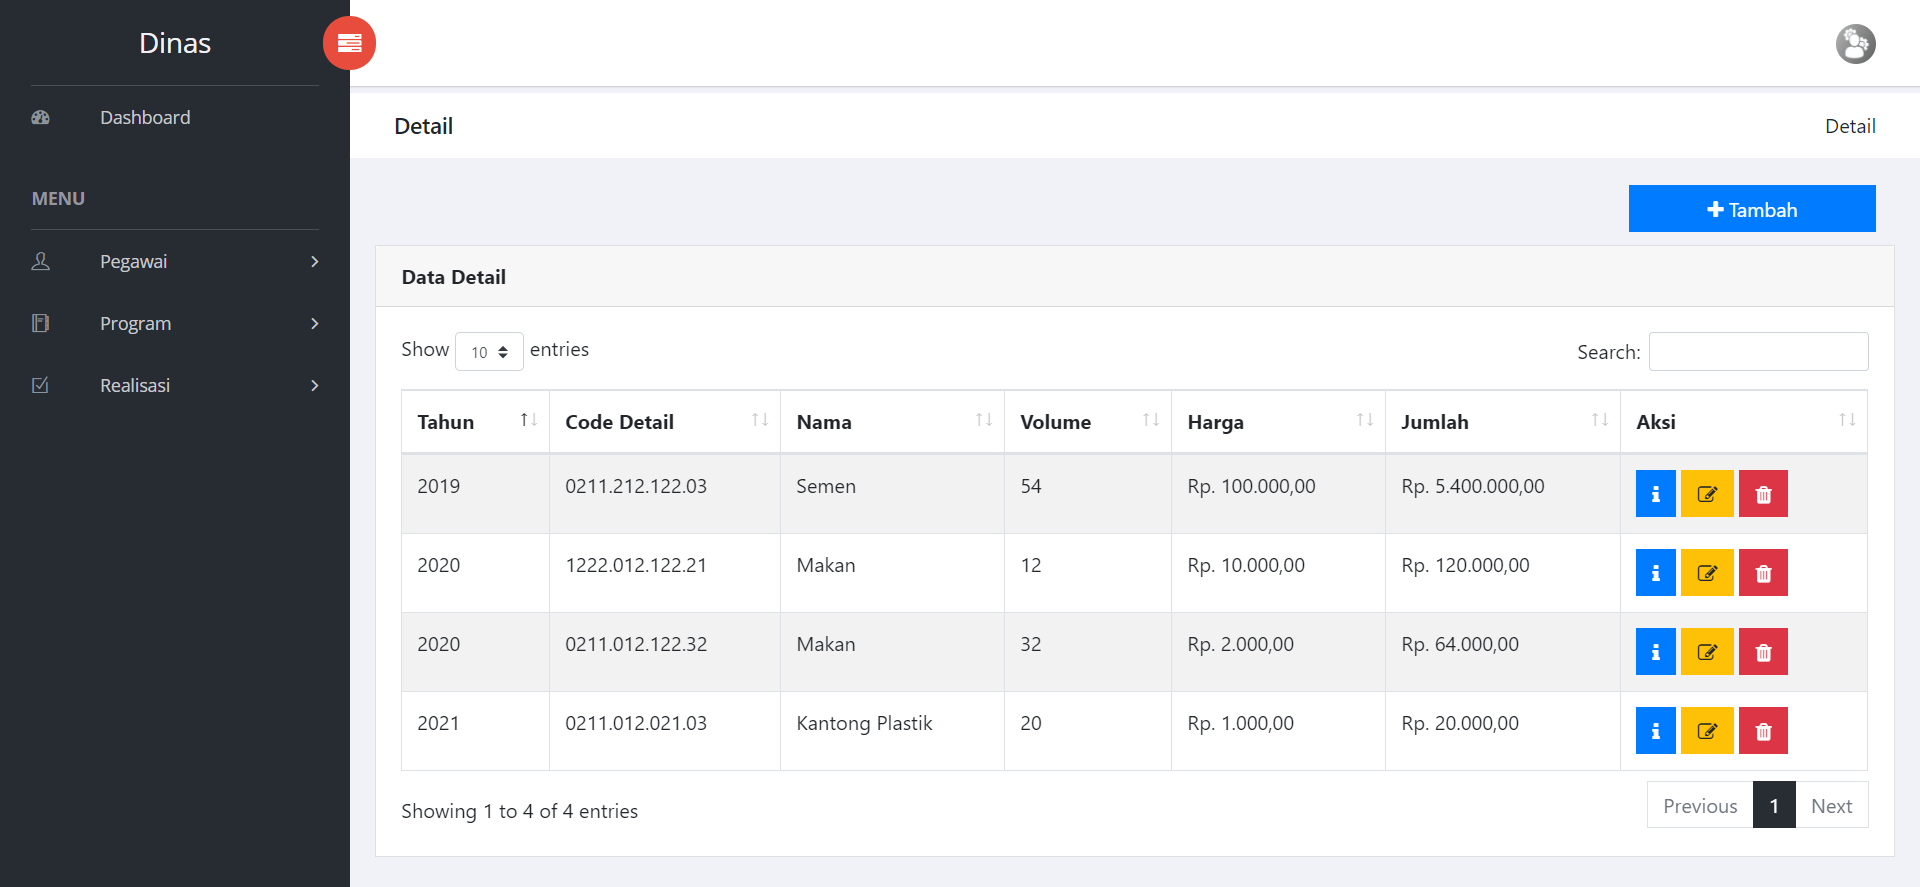Focus the Search input field
Screen dimensions: 1920x887
coord(1757,352)
